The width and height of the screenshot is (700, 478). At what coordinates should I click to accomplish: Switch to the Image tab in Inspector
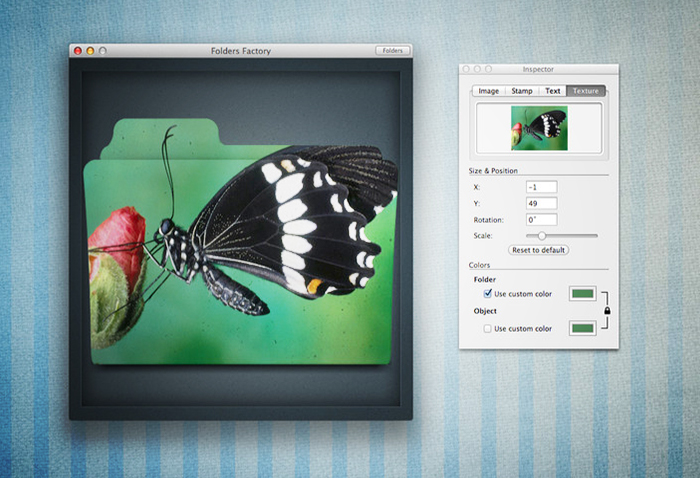[x=488, y=91]
